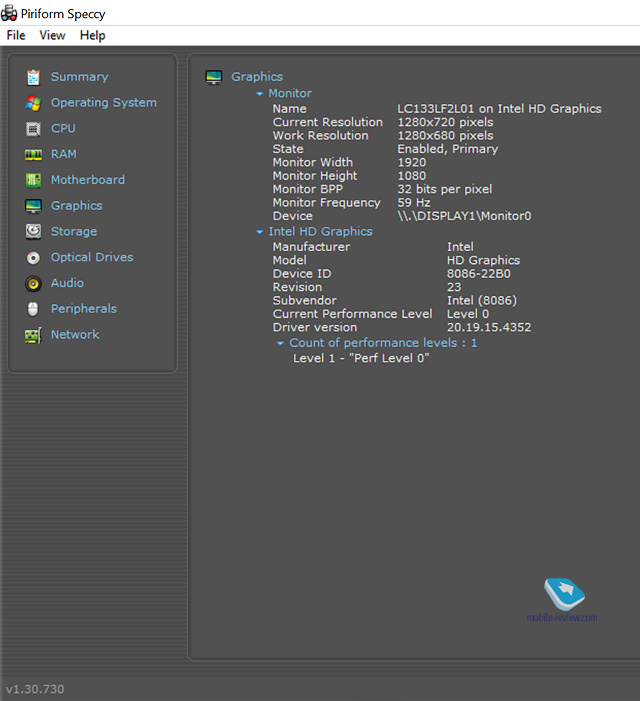Collapse the Intel HD Graphics section
Image resolution: width=640 pixels, height=701 pixels.
(x=260, y=232)
